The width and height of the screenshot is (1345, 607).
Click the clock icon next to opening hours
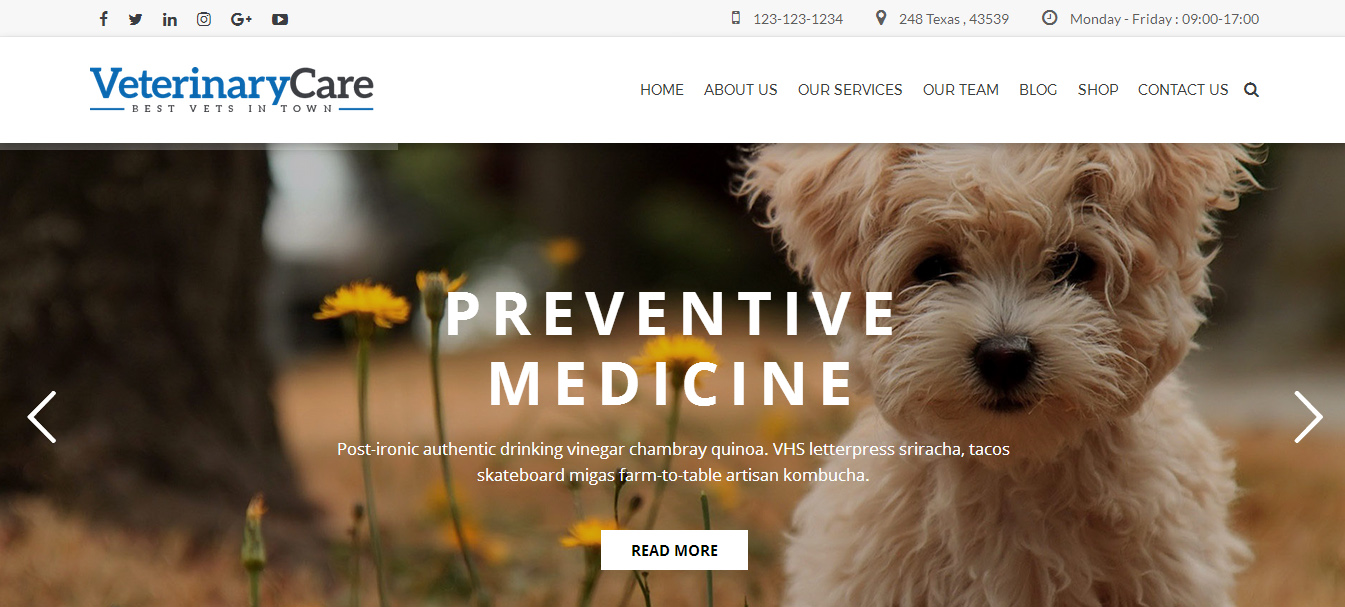[x=1049, y=18]
